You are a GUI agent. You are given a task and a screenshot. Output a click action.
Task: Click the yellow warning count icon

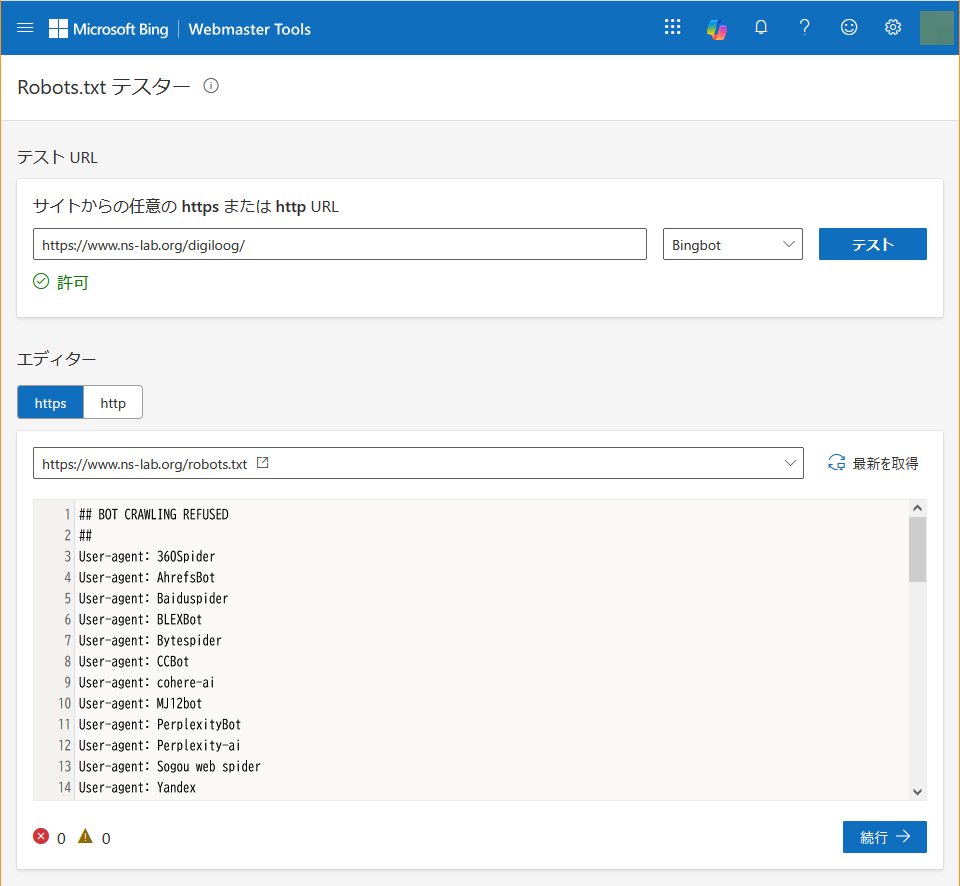(x=85, y=836)
